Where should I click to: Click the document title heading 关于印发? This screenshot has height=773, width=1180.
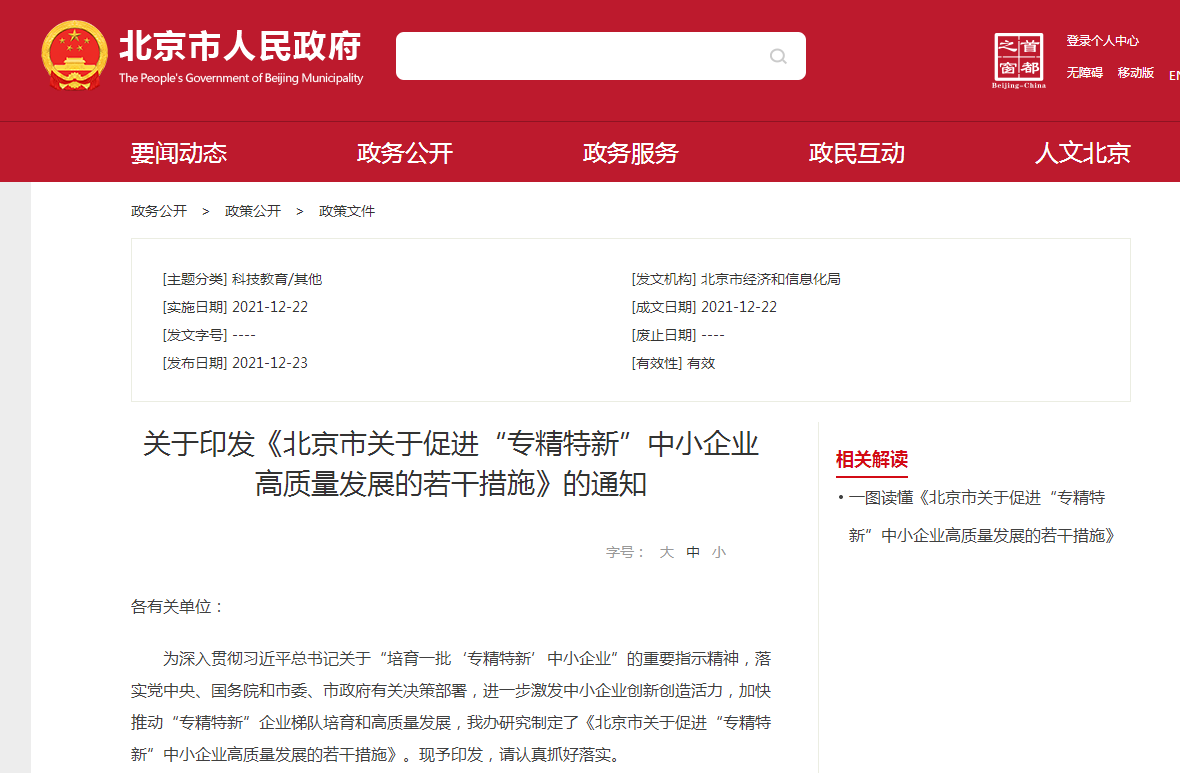451,464
